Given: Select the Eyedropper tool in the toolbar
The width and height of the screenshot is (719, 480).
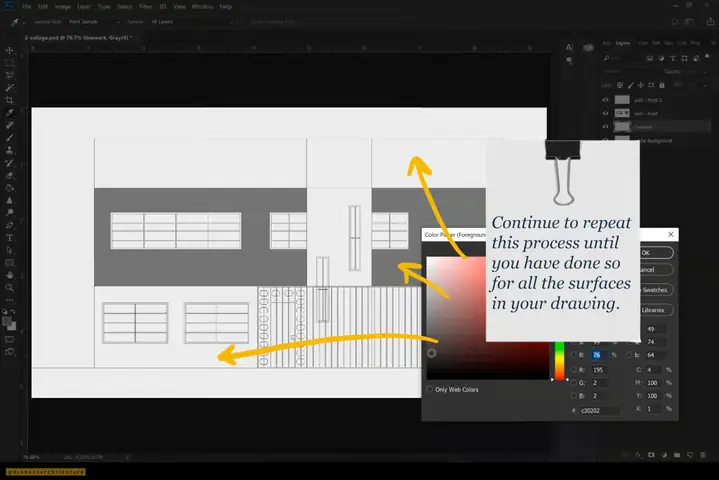Looking at the screenshot, I should [x=10, y=112].
